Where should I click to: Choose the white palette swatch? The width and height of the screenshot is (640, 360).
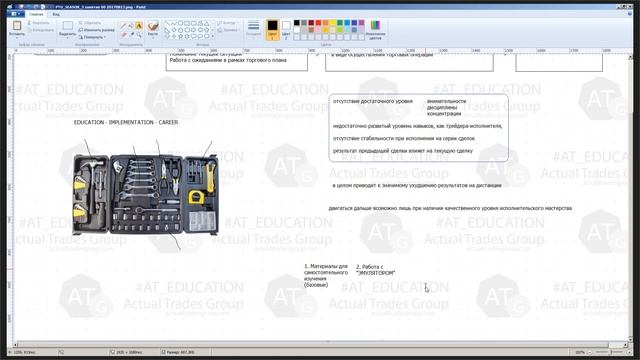(x=297, y=30)
